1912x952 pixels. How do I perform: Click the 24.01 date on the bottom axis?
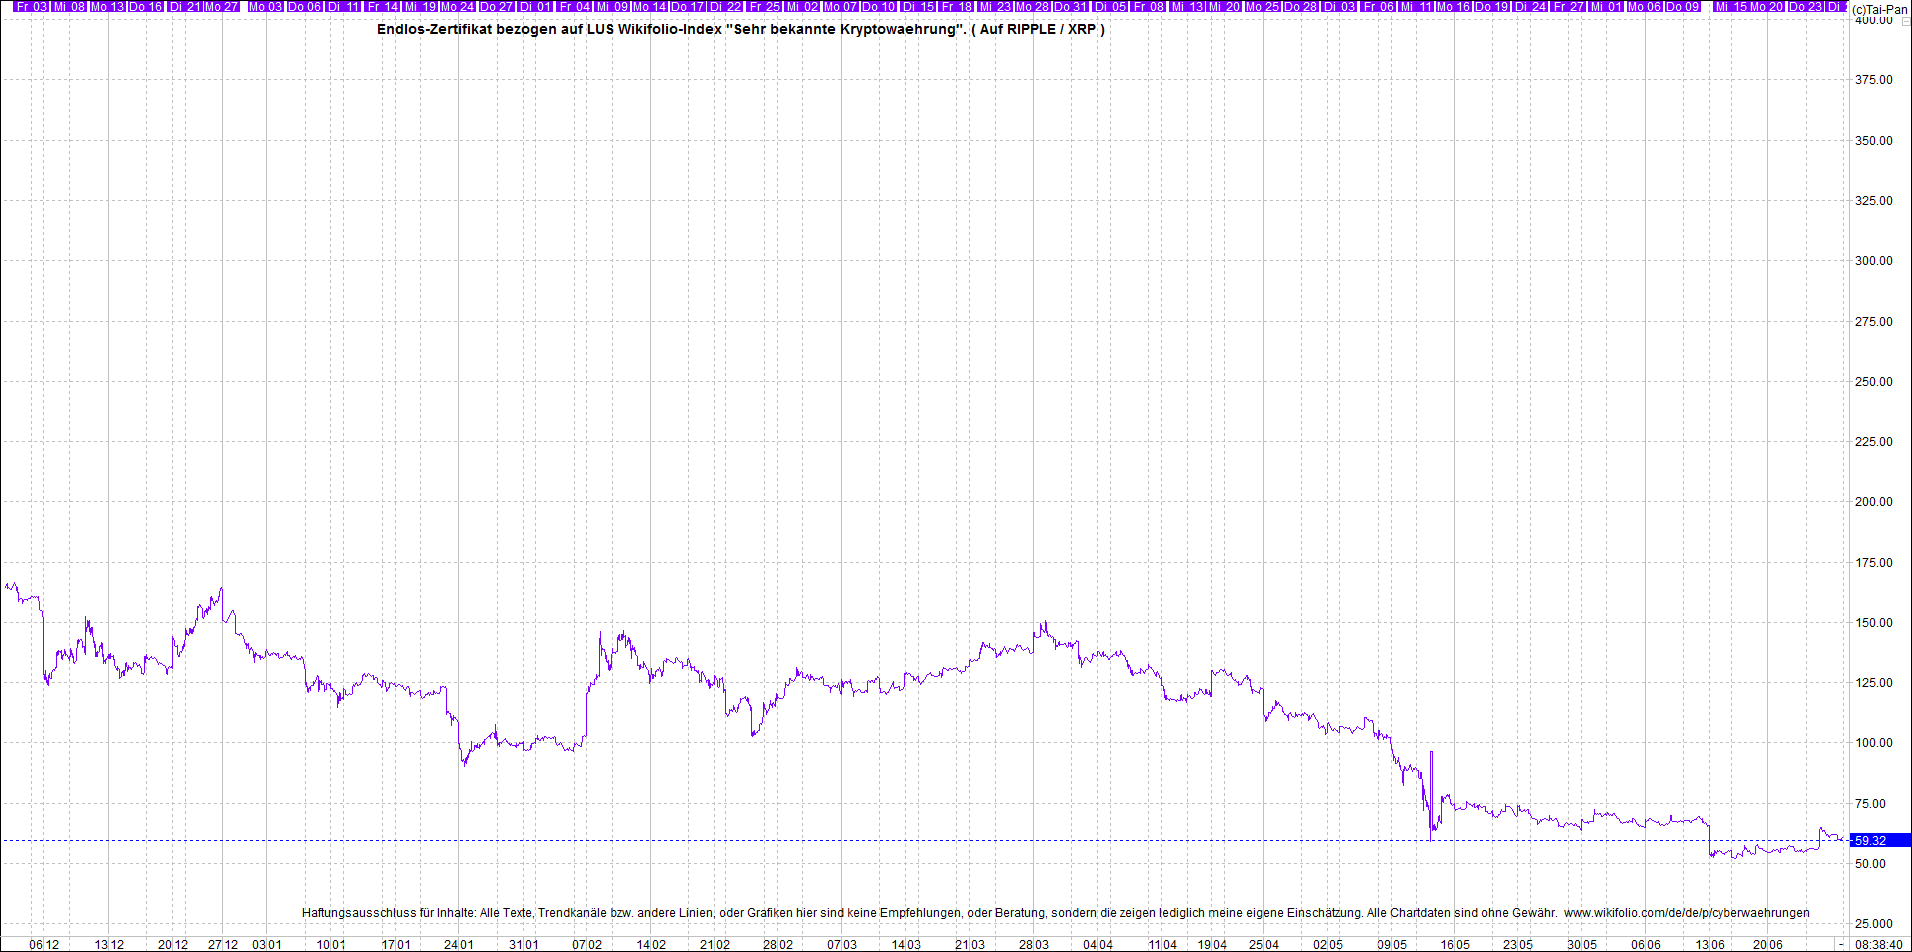pyautogui.click(x=459, y=945)
